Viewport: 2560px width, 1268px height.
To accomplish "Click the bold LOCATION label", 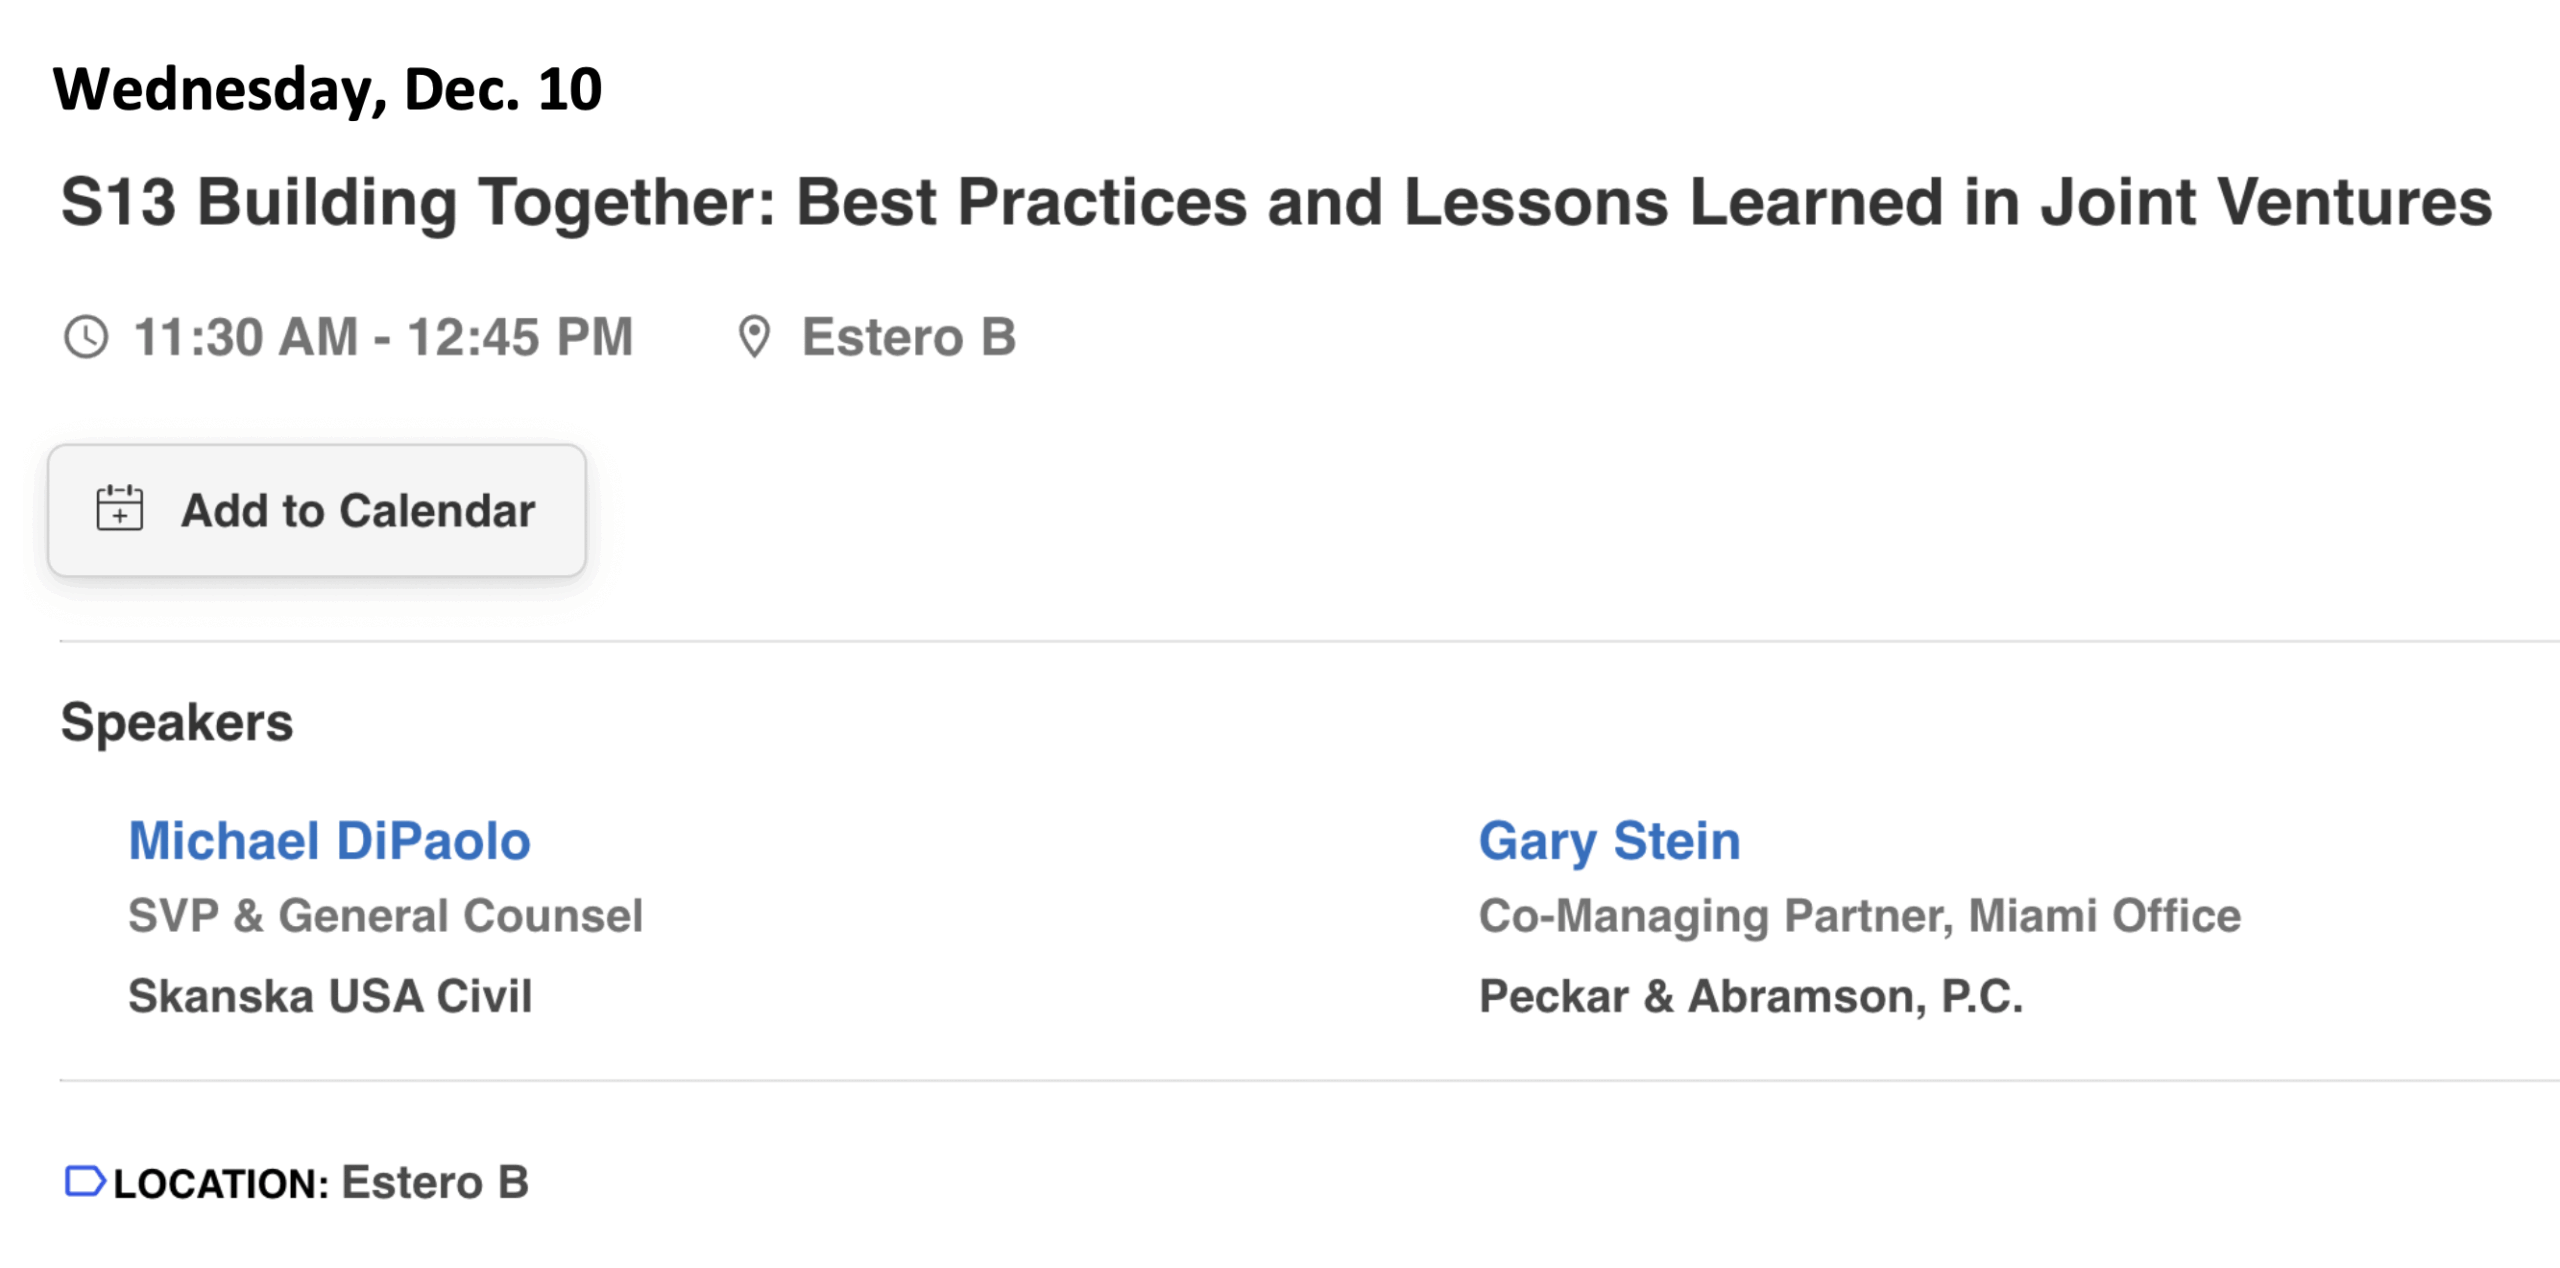I will tap(220, 1184).
